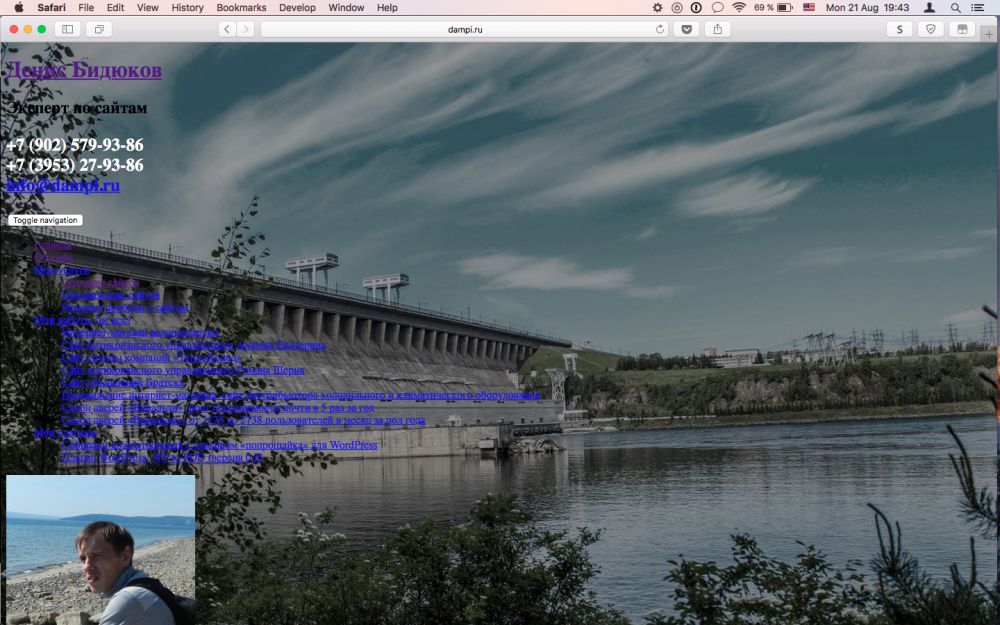Image resolution: width=1000 pixels, height=625 pixels.
Task: Open the Продвижение сайтов link
Action: pos(111,295)
